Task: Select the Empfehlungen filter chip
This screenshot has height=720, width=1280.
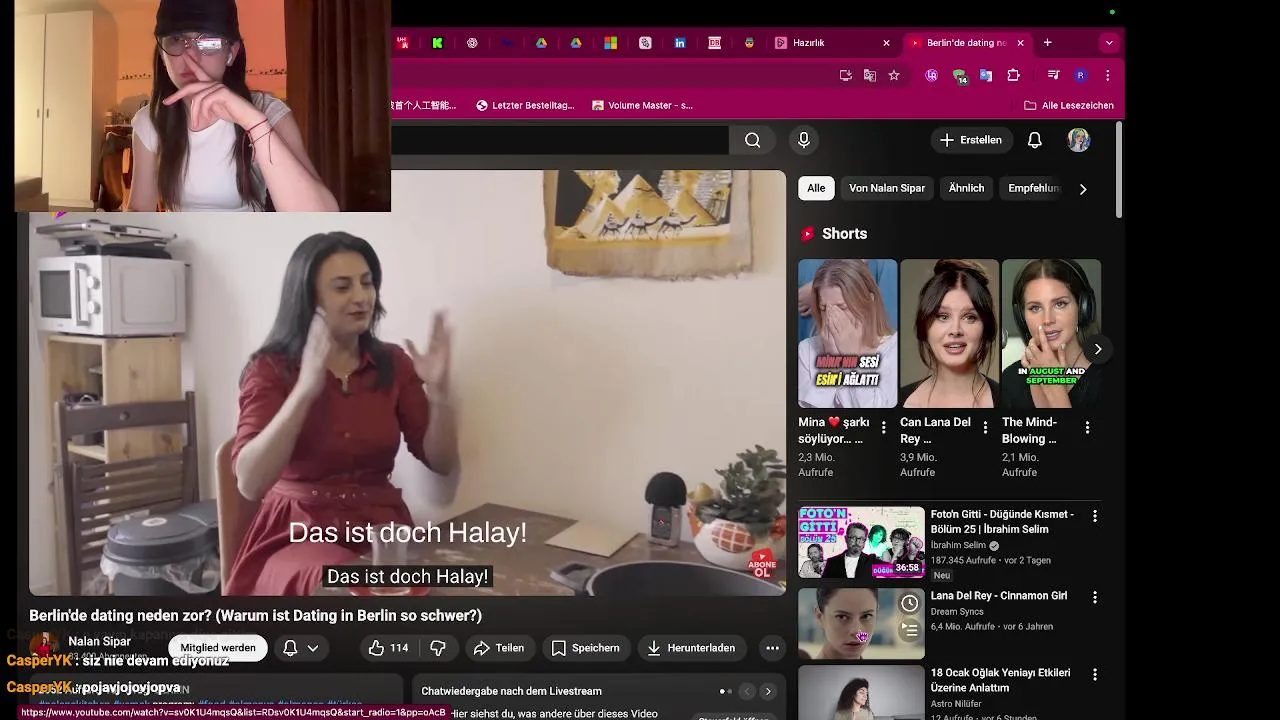Action: (x=1033, y=188)
